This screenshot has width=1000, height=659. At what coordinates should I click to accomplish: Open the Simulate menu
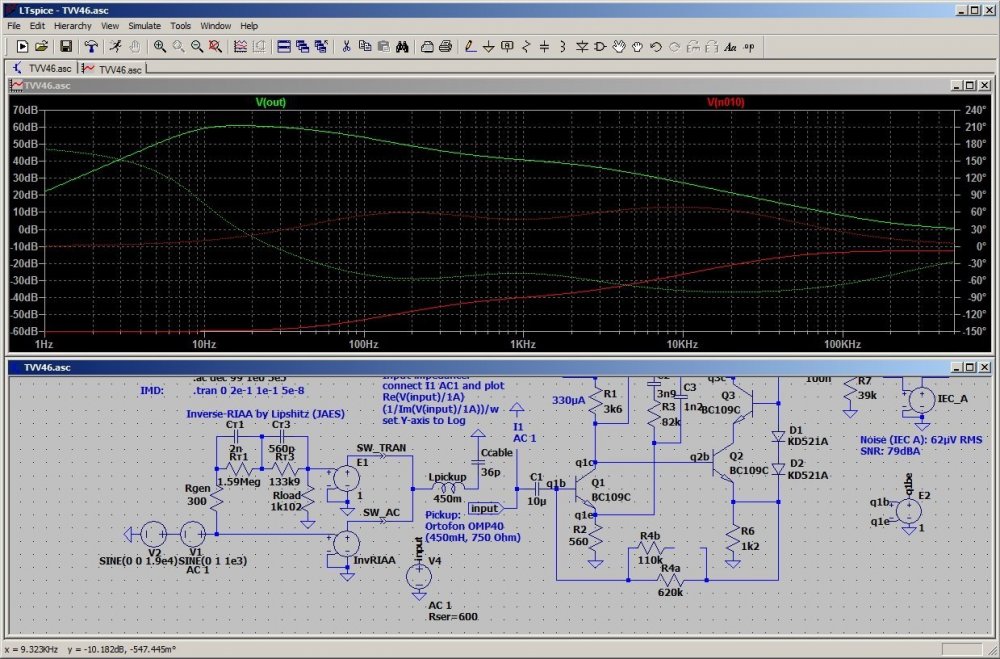point(144,25)
